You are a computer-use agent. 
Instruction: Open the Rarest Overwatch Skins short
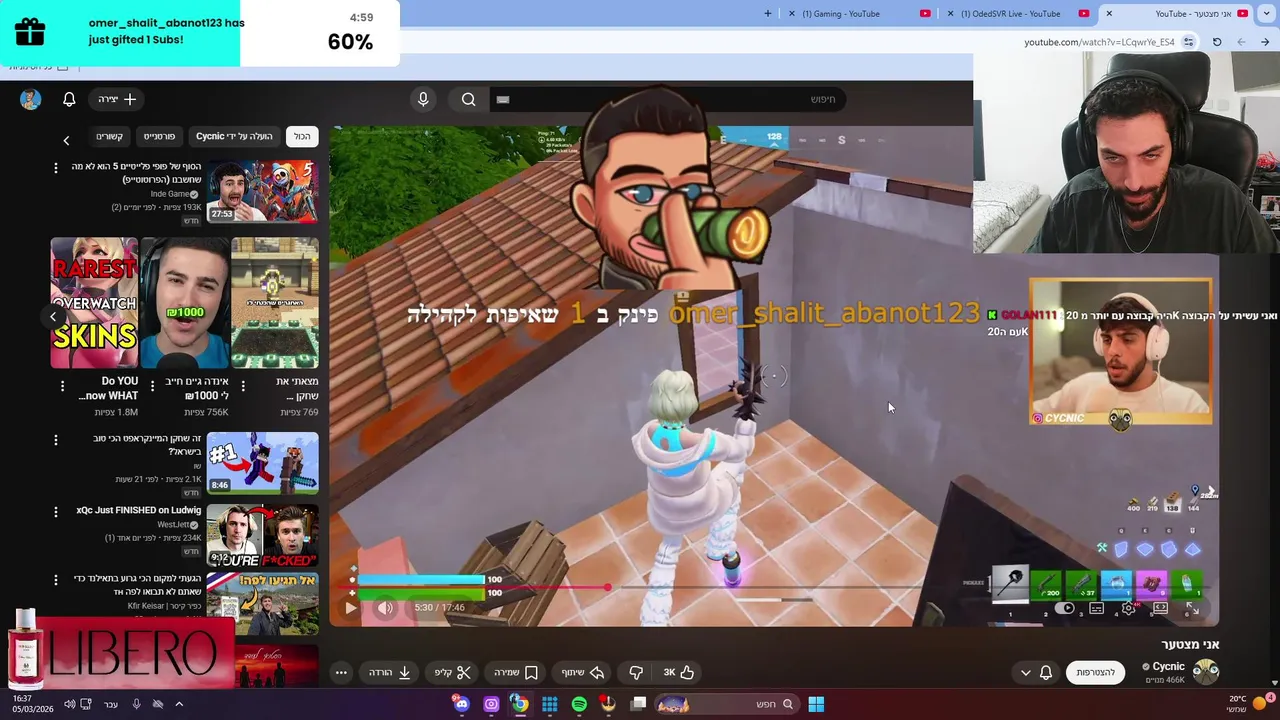point(94,303)
